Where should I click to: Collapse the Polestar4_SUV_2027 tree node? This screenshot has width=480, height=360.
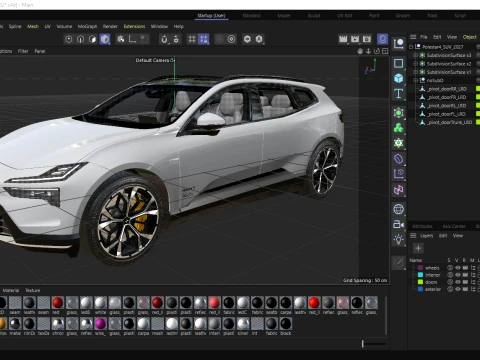pyautogui.click(x=411, y=47)
